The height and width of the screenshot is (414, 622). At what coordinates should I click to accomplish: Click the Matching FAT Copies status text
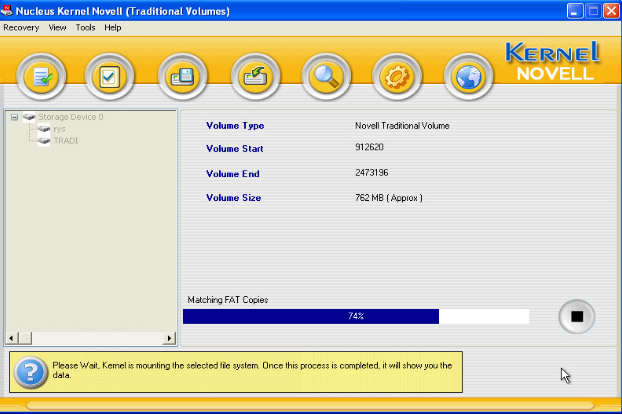pos(228,300)
